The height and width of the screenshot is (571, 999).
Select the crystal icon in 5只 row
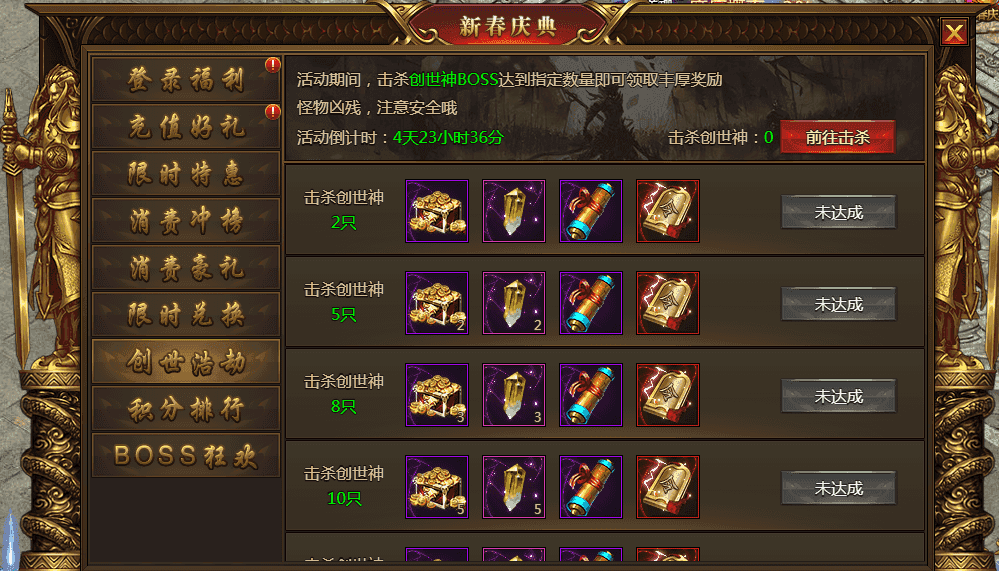point(514,303)
